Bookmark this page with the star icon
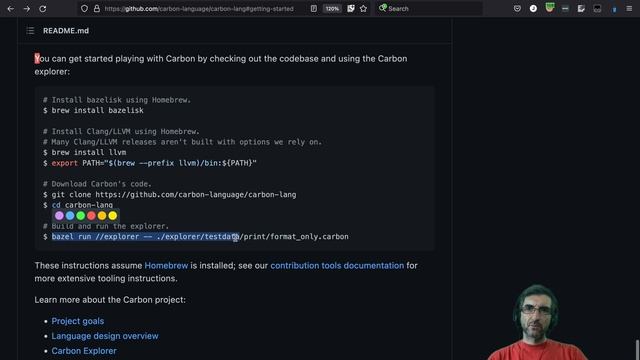Image resolution: width=640 pixels, height=360 pixels. tap(363, 9)
